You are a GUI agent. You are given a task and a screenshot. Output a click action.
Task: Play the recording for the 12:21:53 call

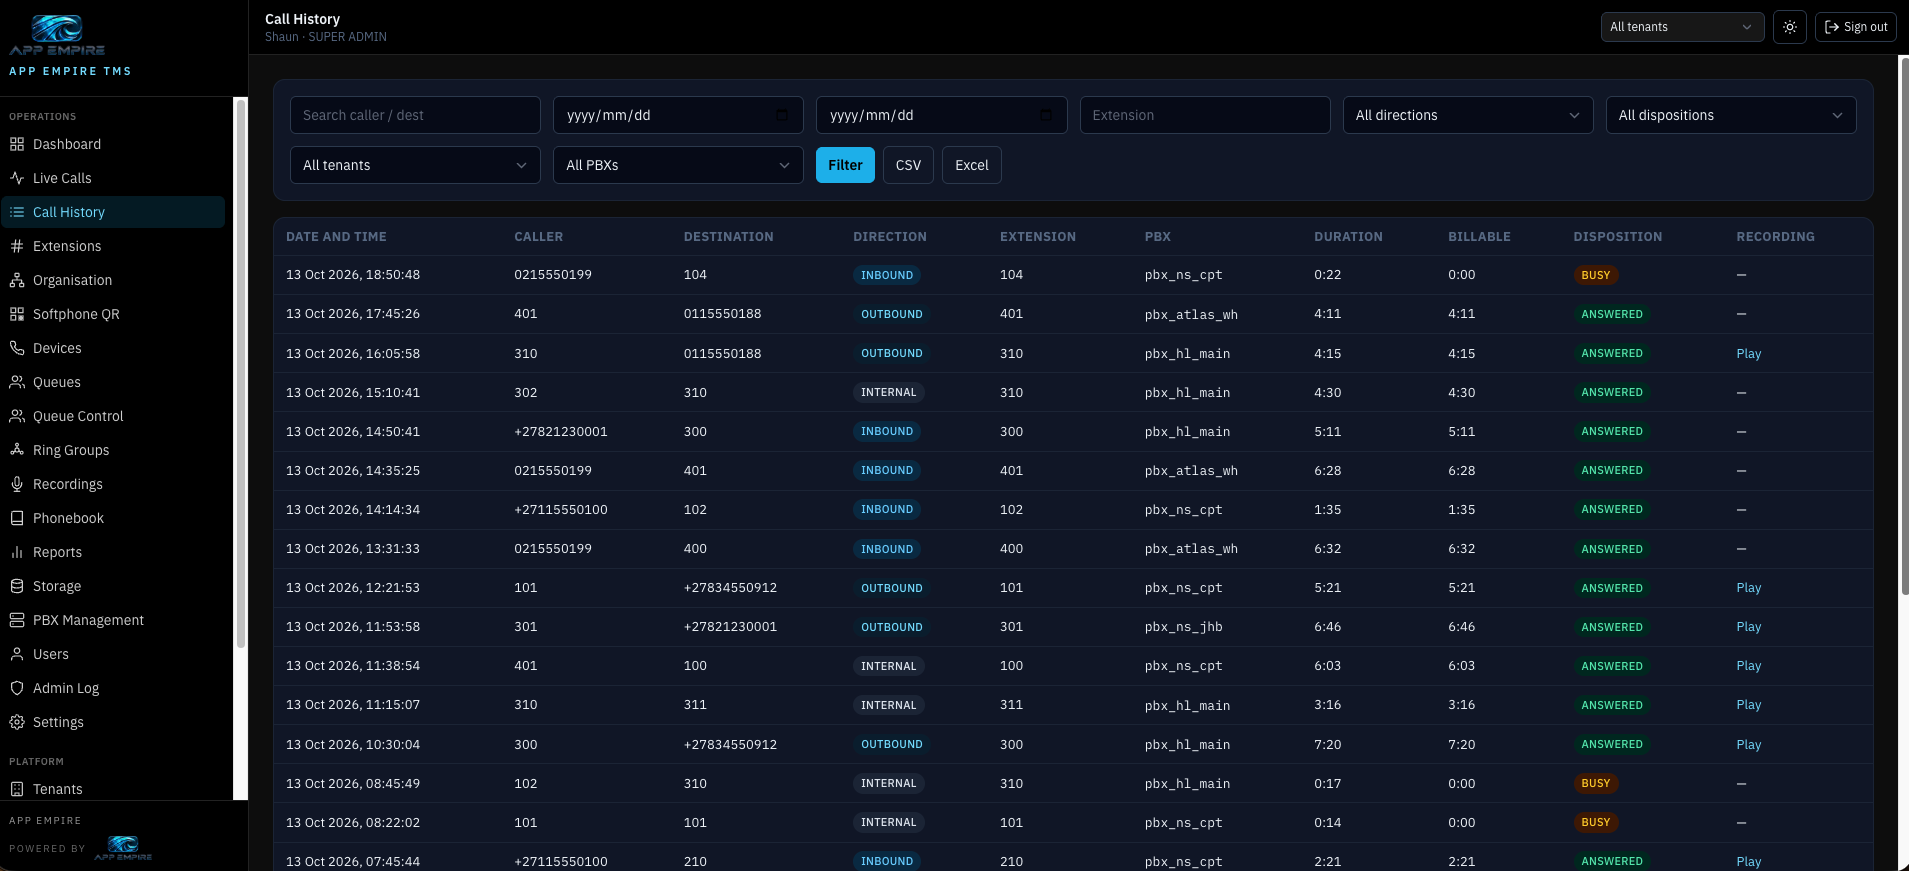point(1748,588)
